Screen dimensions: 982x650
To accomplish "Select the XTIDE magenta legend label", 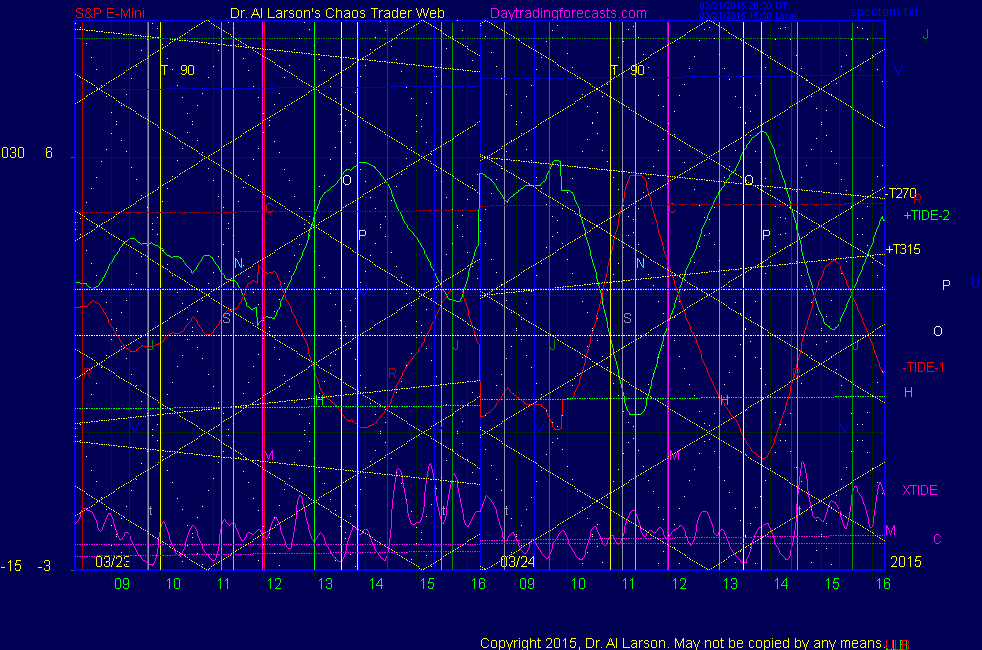I will pos(919,490).
